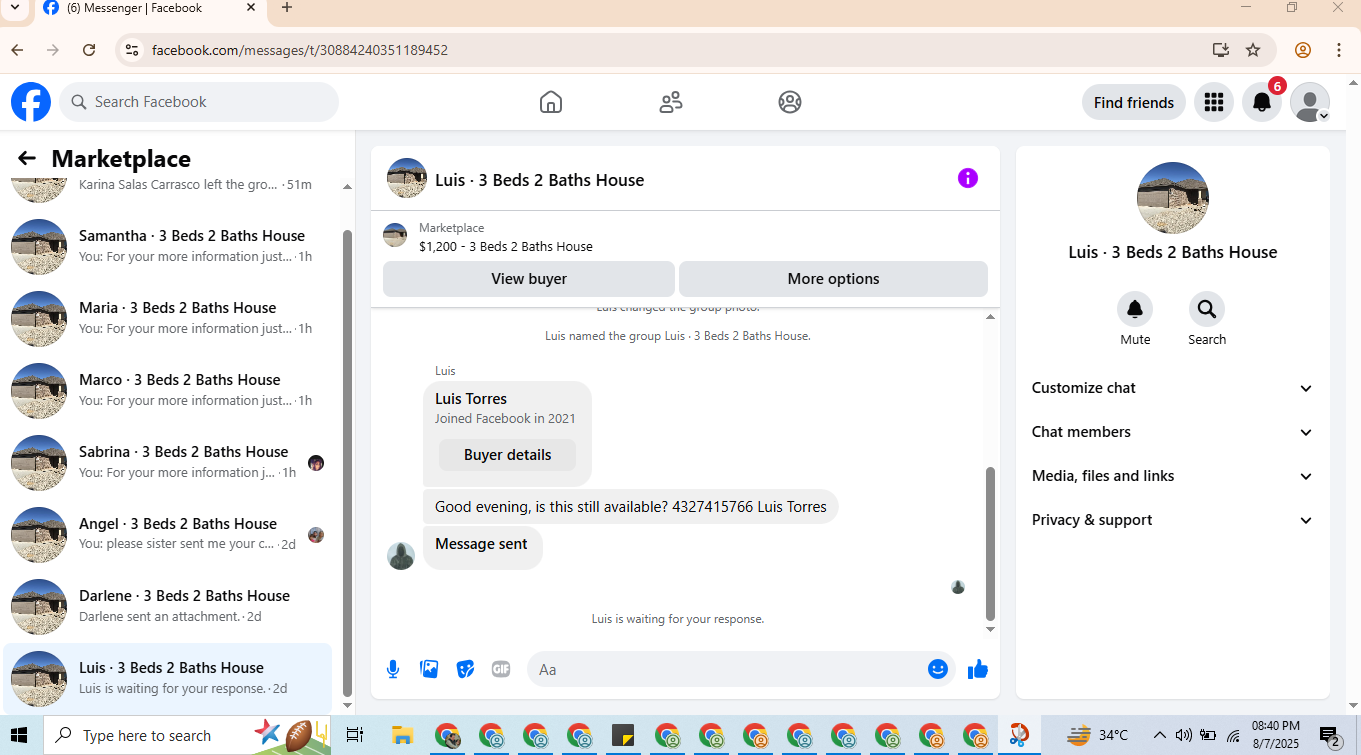1361x755 pixels.
Task: Click the $1,200 listing title link
Action: (x=506, y=246)
